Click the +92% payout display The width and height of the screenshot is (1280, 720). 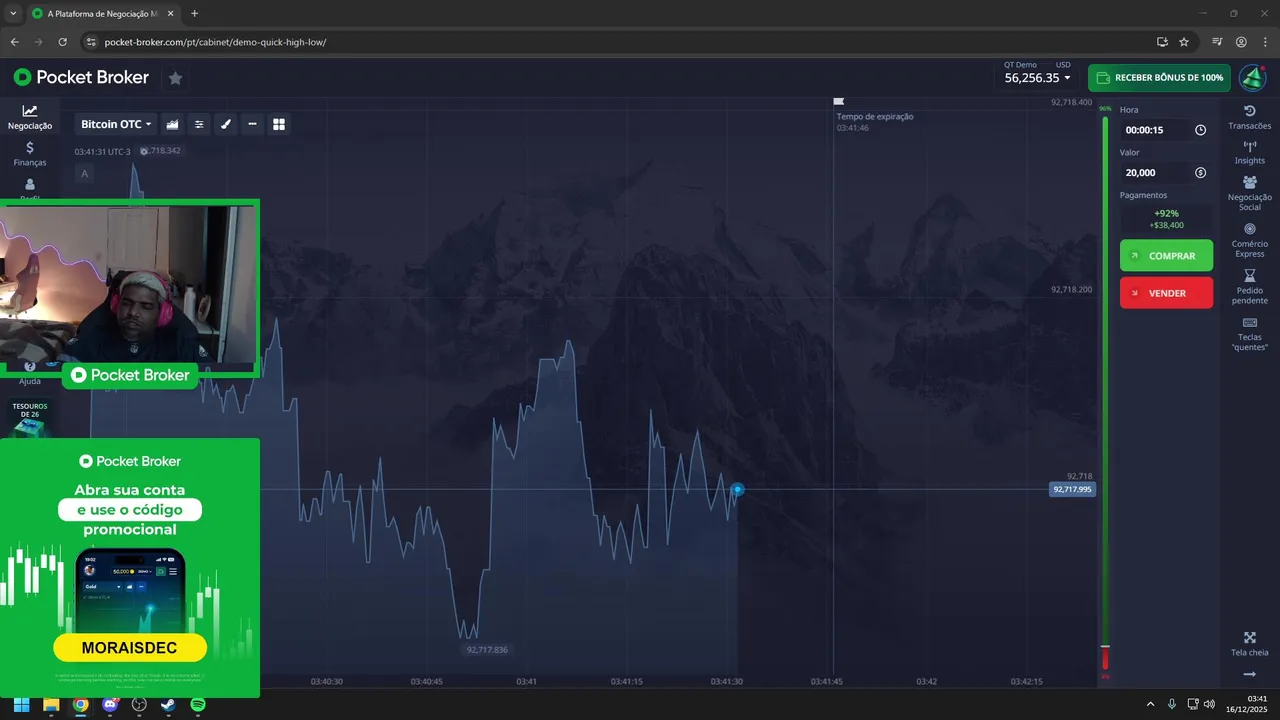pos(1166,219)
